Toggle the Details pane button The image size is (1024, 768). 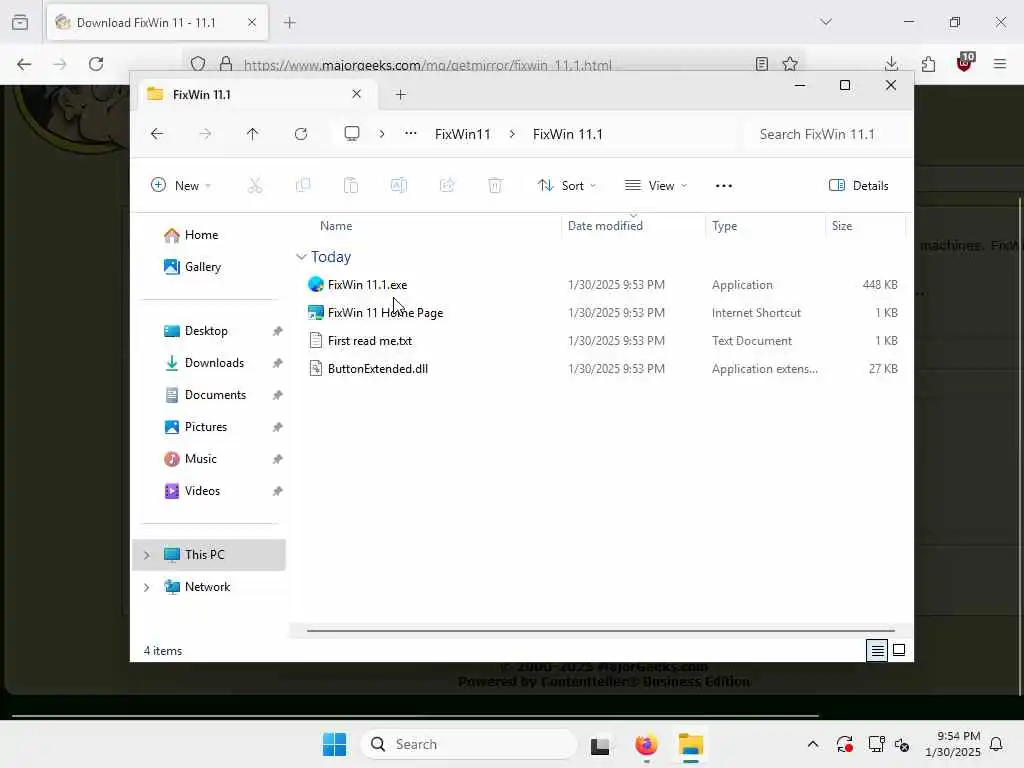pyautogui.click(x=858, y=185)
